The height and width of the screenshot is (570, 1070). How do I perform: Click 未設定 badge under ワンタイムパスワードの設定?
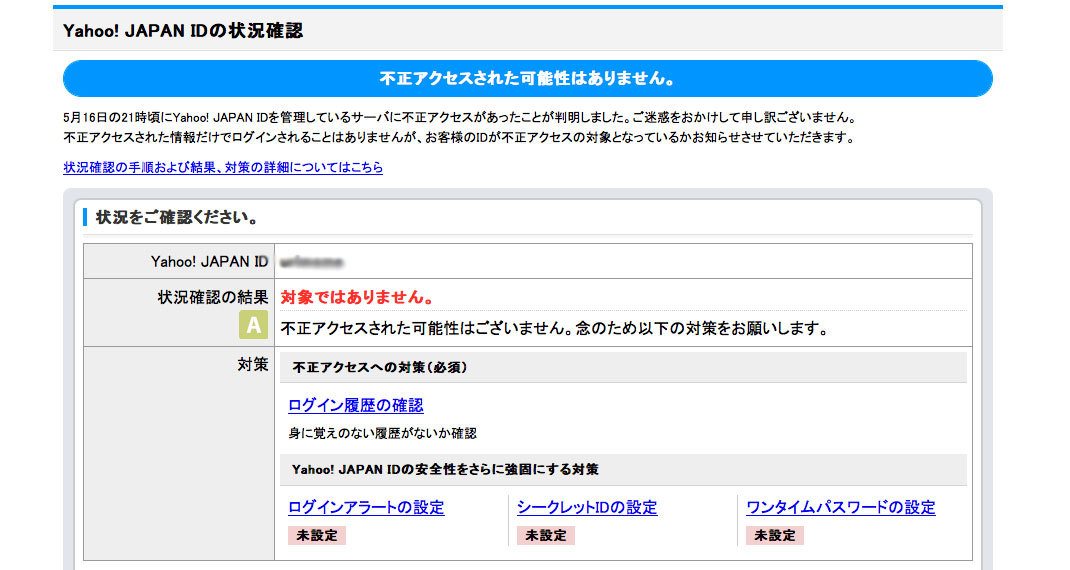(775, 535)
